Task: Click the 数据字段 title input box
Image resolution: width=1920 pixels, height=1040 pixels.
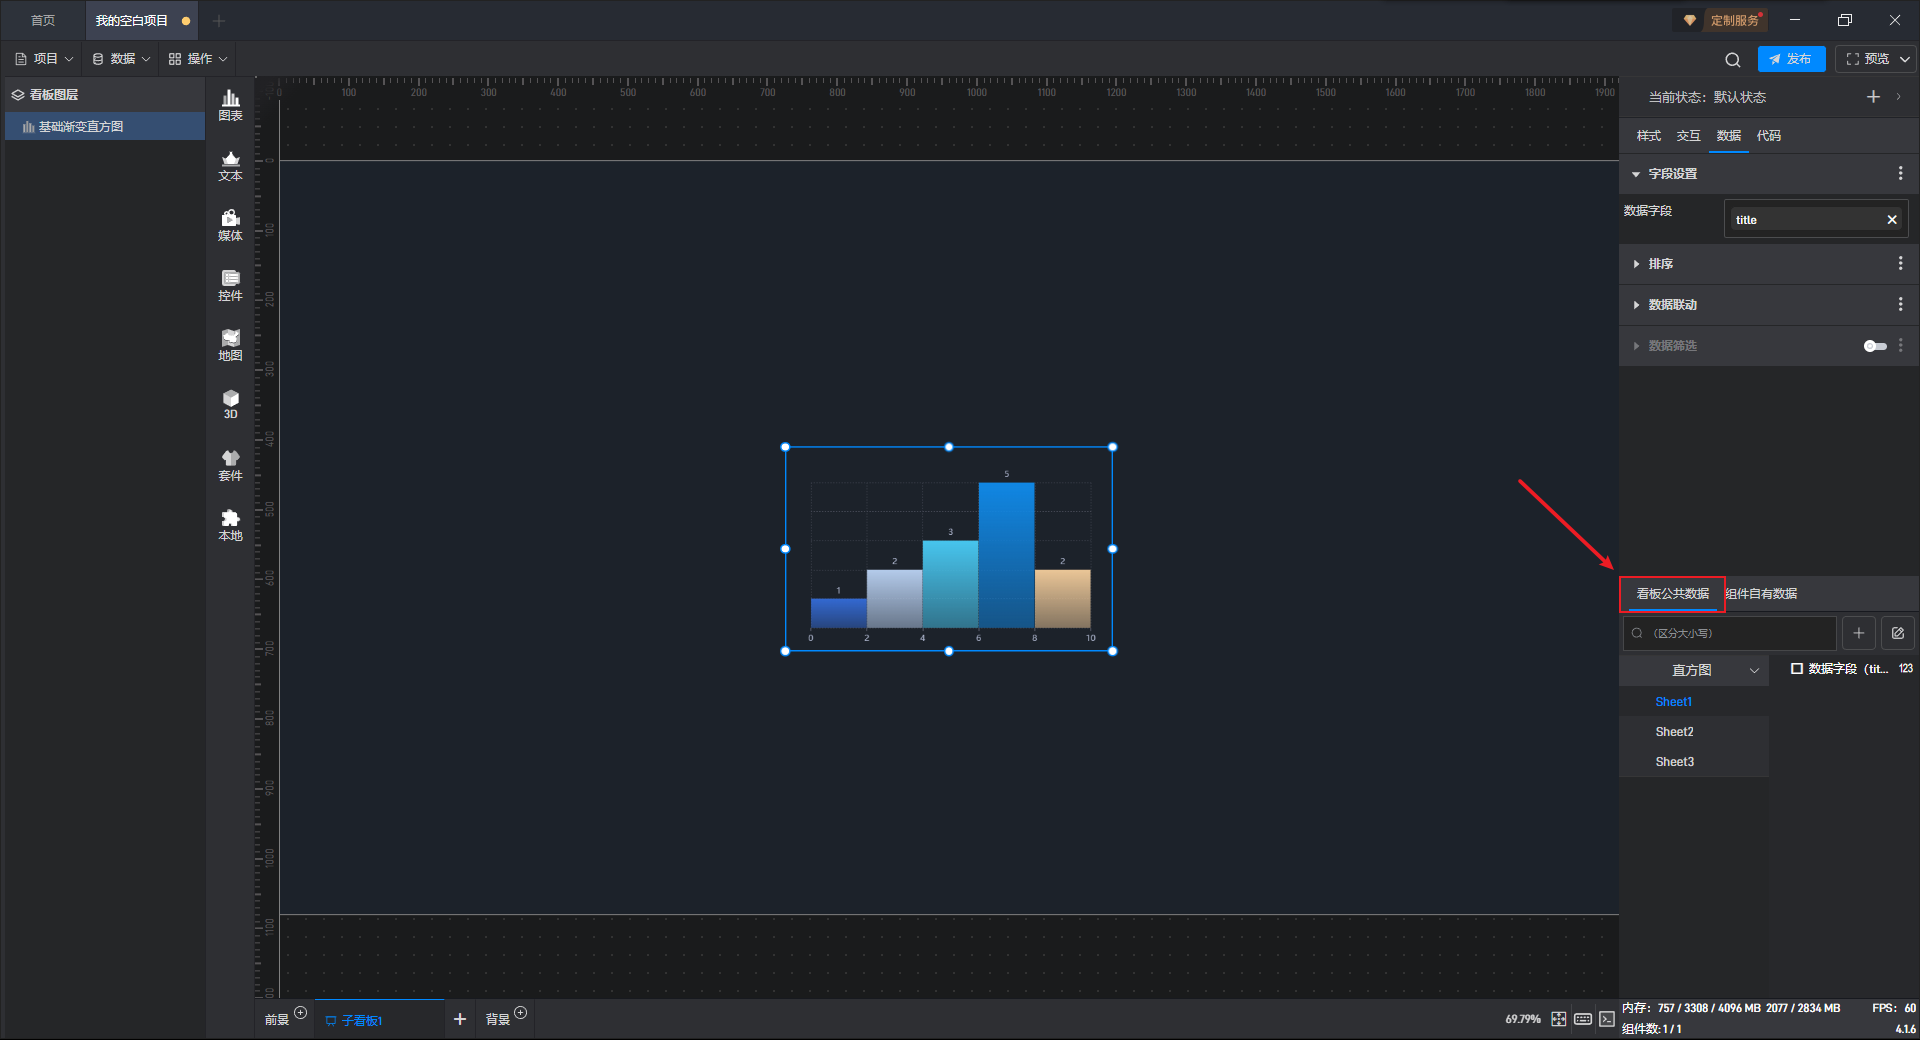Action: coord(1816,220)
